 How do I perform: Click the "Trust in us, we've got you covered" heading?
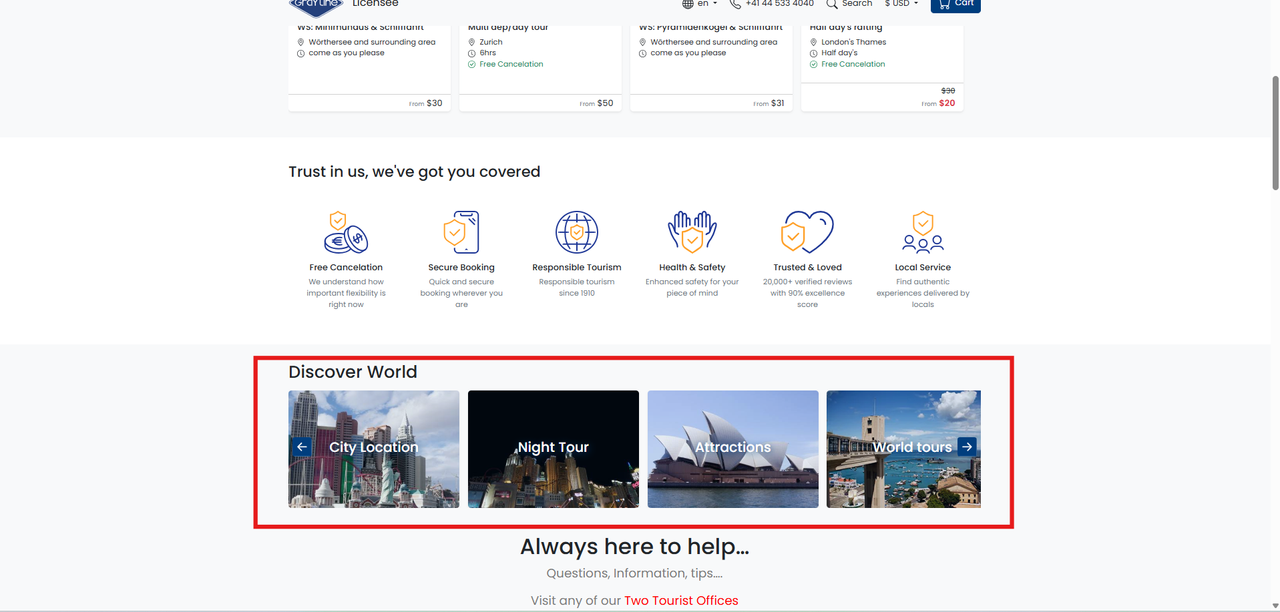pos(415,172)
